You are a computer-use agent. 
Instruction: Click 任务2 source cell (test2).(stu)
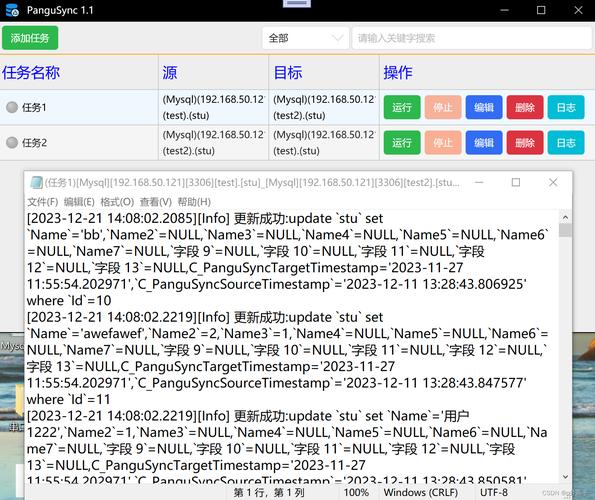tap(214, 143)
